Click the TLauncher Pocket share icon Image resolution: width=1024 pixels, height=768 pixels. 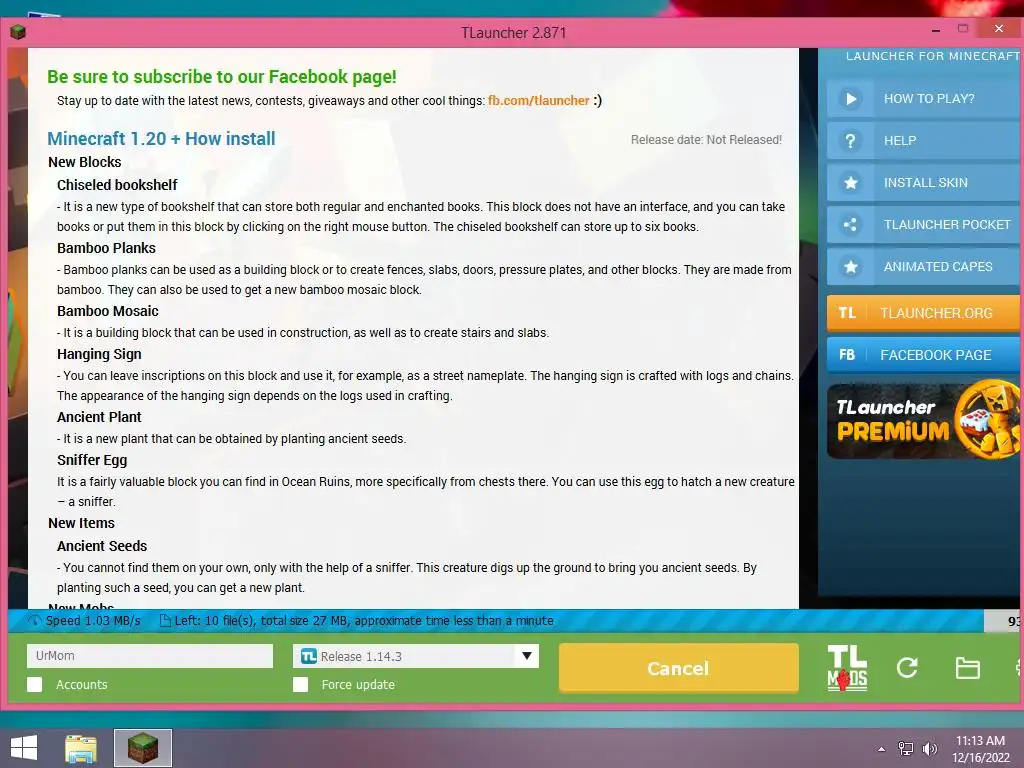tap(850, 225)
